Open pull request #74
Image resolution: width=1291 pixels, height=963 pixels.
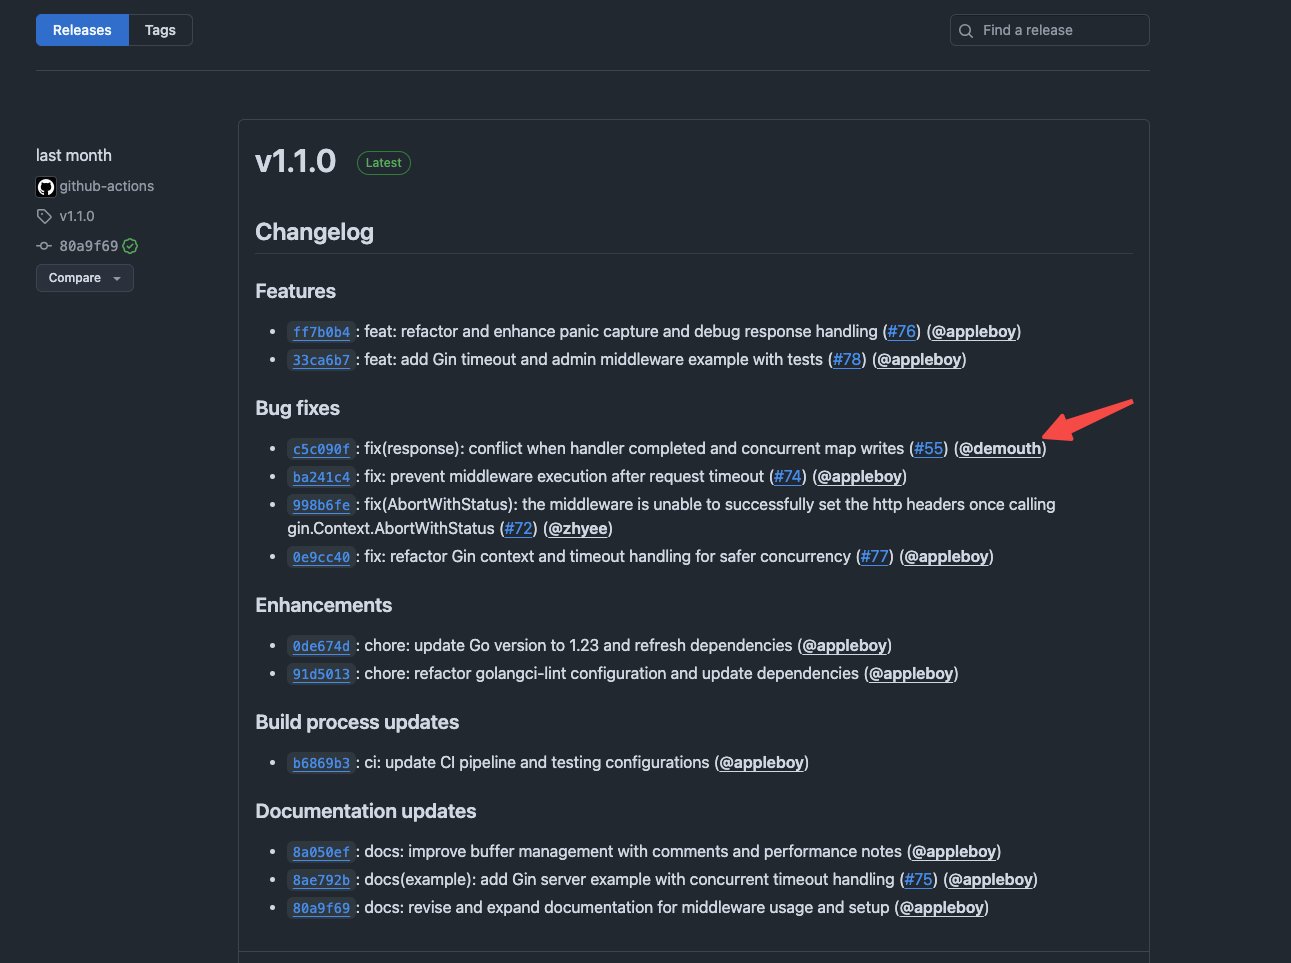tap(788, 476)
